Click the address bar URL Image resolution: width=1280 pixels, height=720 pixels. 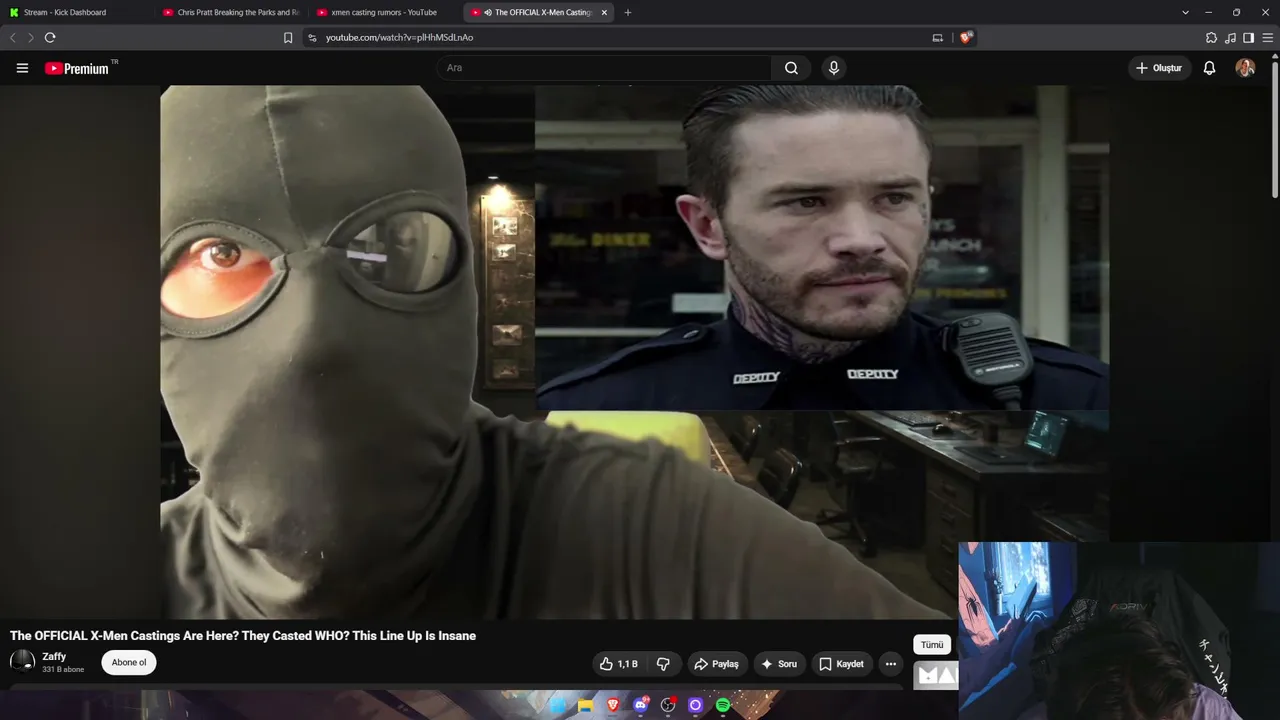[x=399, y=38]
